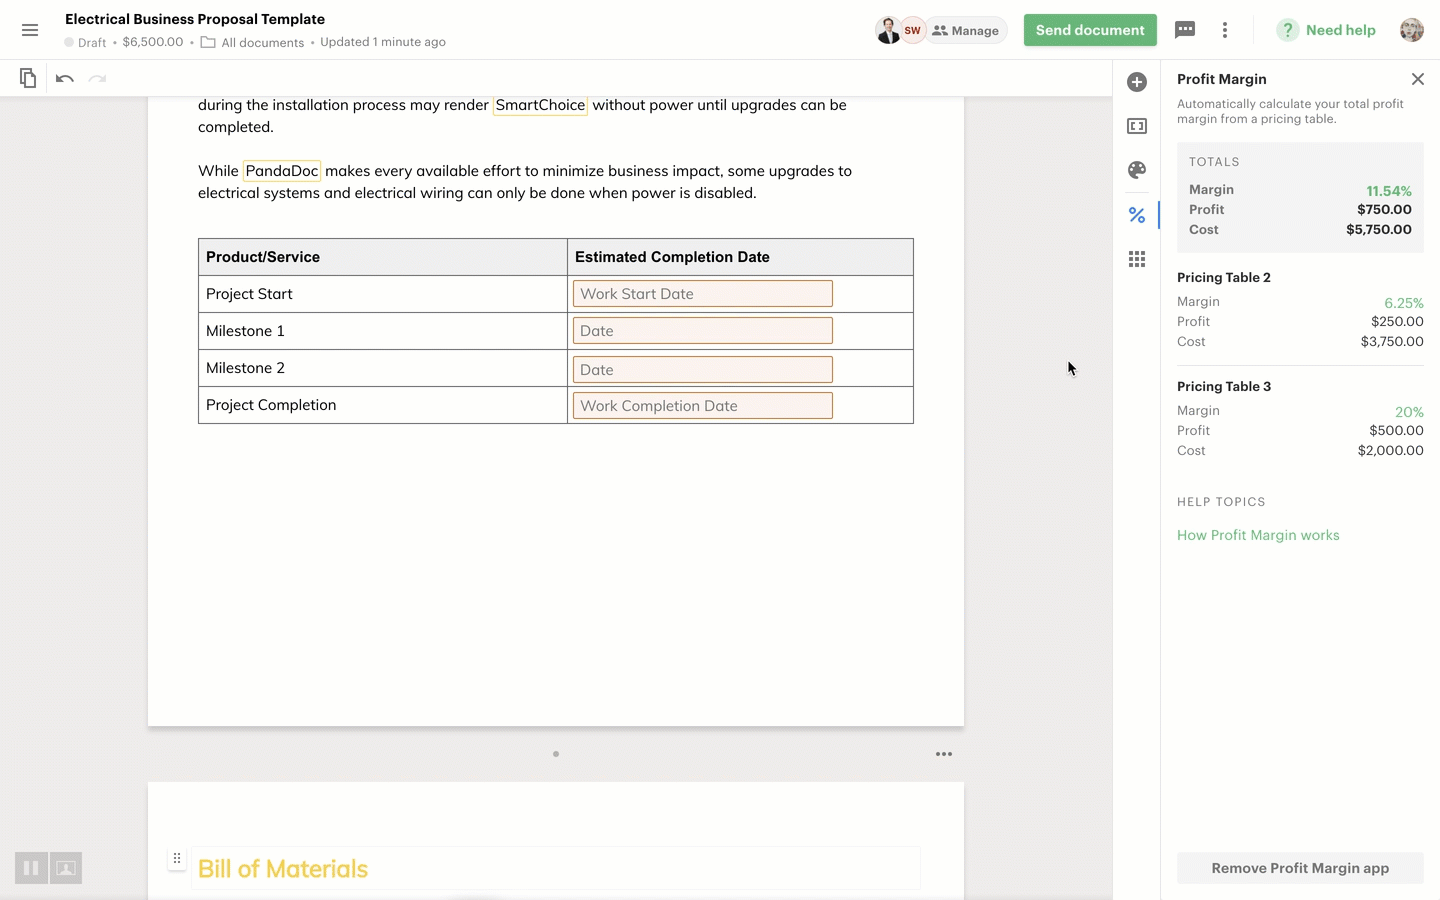Screen dimensions: 1440x900
Task: Open the variables bracket panel
Action: tap(1137, 126)
